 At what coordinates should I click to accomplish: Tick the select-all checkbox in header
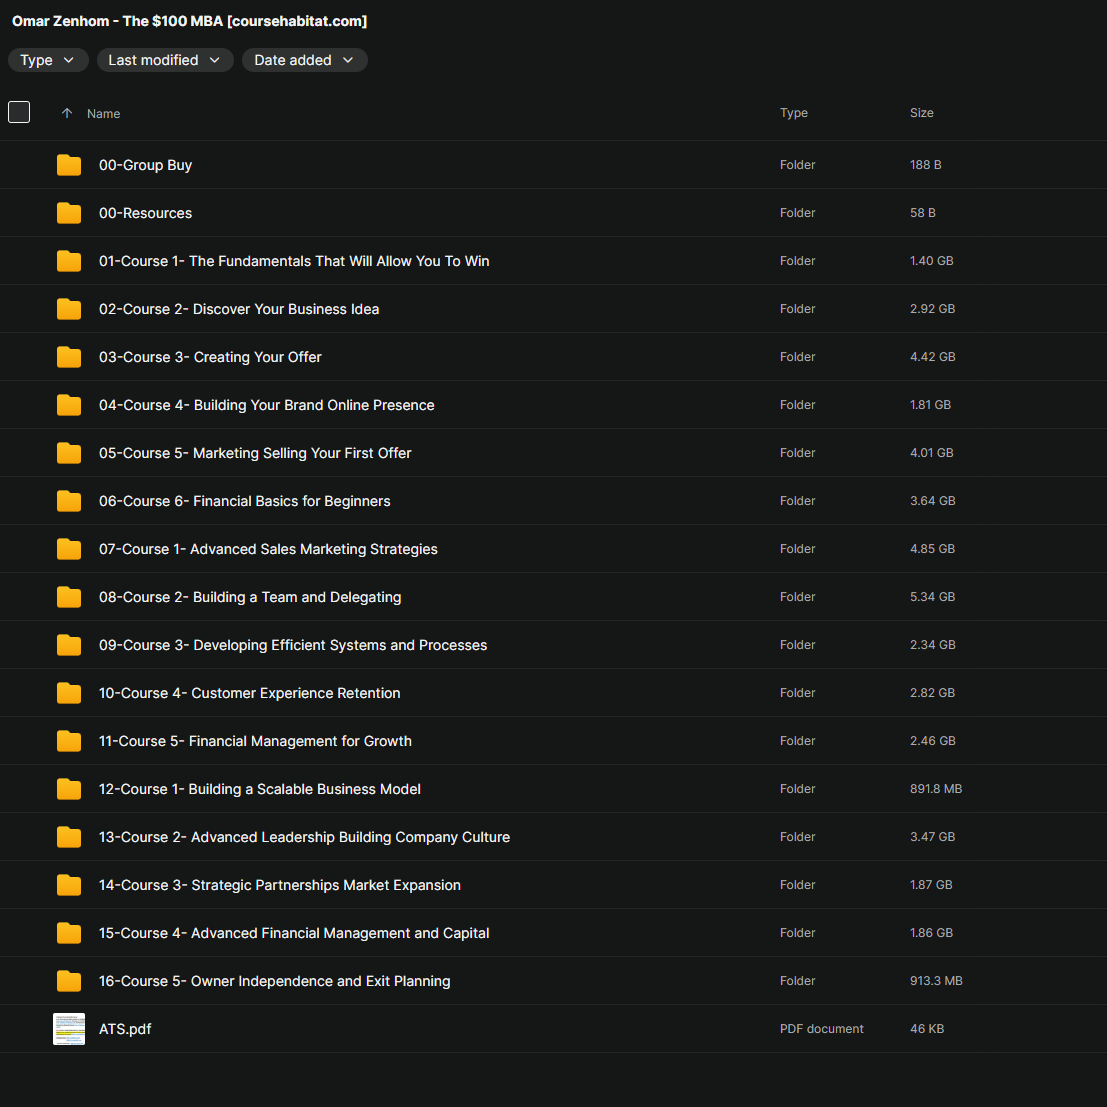tap(19, 112)
